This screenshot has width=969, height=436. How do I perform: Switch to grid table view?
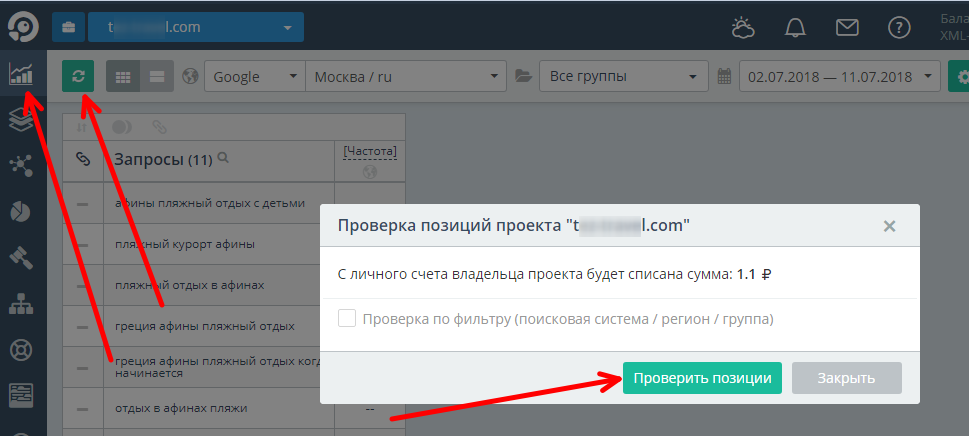[x=124, y=77]
